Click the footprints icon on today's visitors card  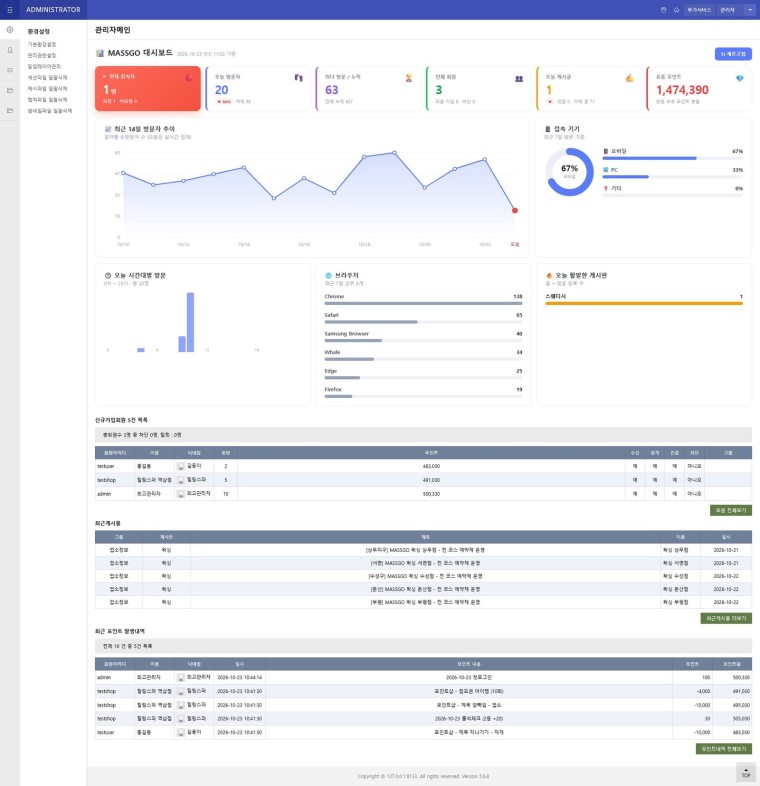(x=298, y=78)
